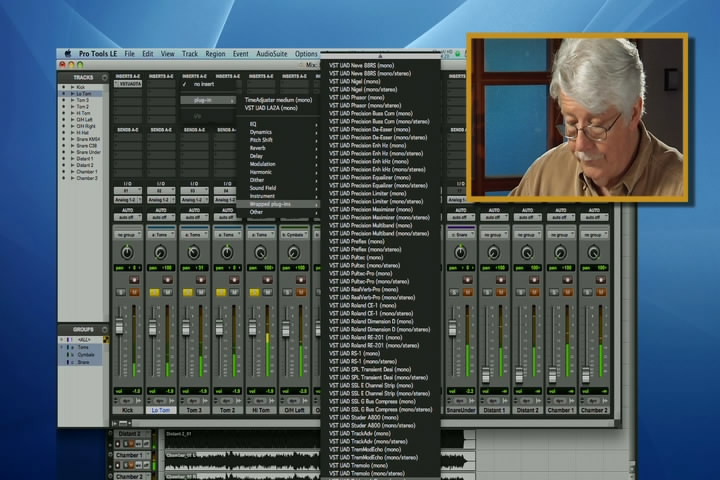Click the Distant 1 channel pan knob
The width and height of the screenshot is (720, 480).
click(x=494, y=252)
